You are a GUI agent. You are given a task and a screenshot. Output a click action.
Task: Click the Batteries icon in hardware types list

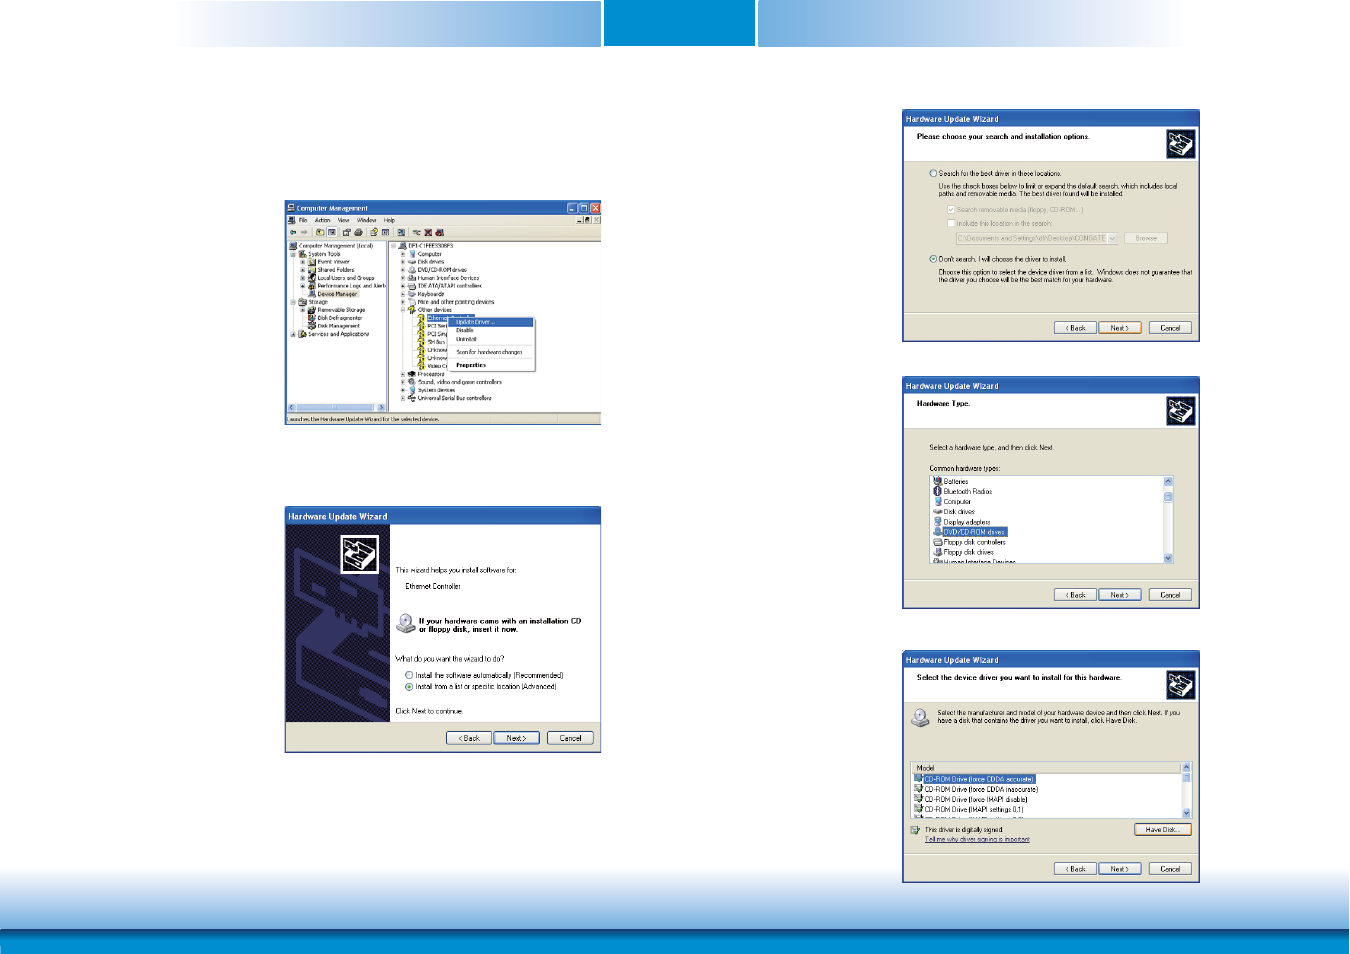click(x=937, y=481)
